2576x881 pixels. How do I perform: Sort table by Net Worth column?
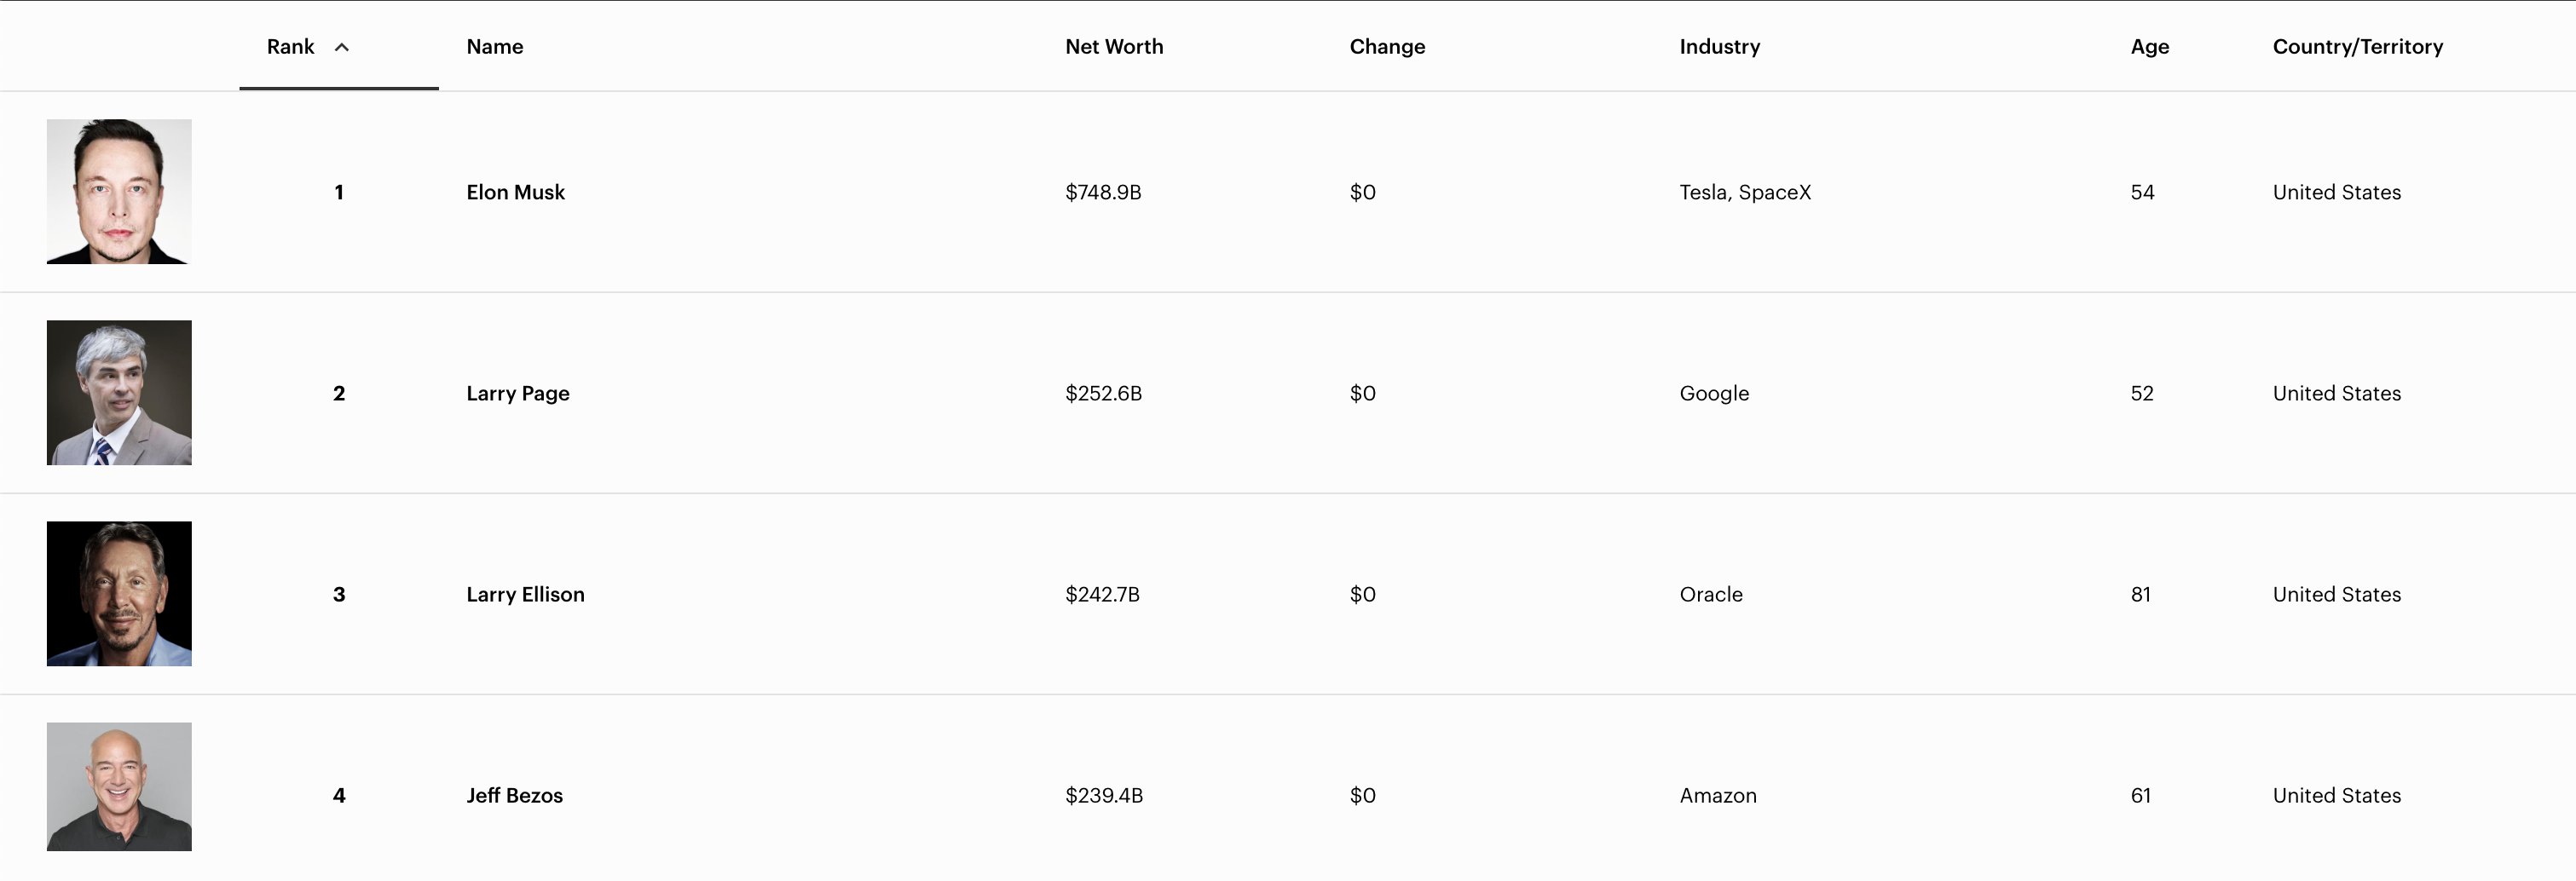pos(1113,47)
